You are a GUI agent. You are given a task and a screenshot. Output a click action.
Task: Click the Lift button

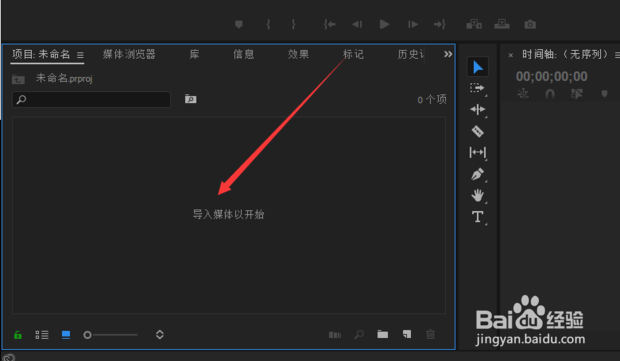click(474, 25)
